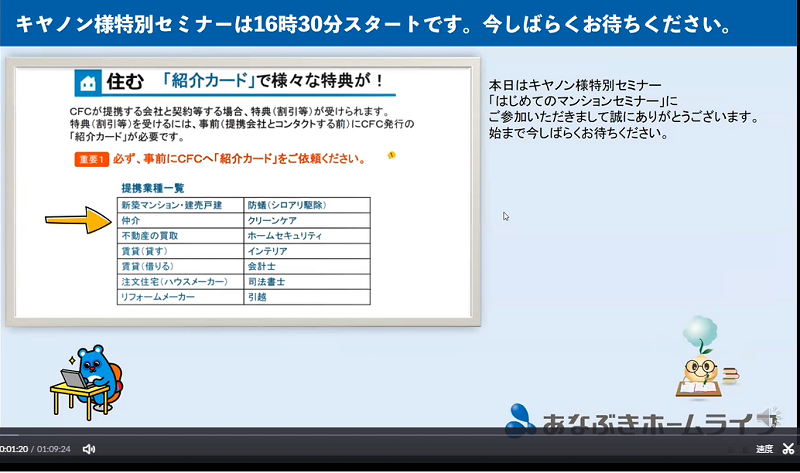
Task: Click the 本日はキヤノン様特別セミナー line
Action: 574,85
